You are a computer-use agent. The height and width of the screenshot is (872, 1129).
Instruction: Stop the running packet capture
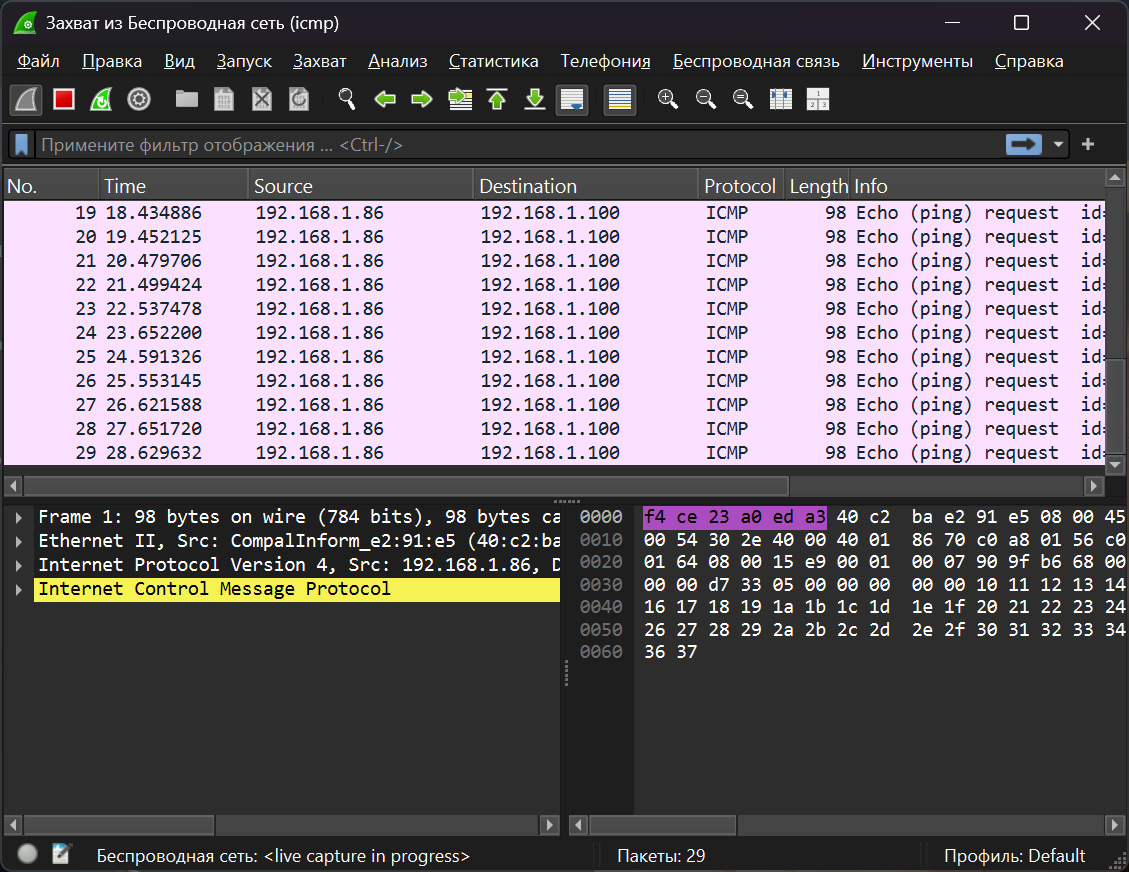coord(64,99)
